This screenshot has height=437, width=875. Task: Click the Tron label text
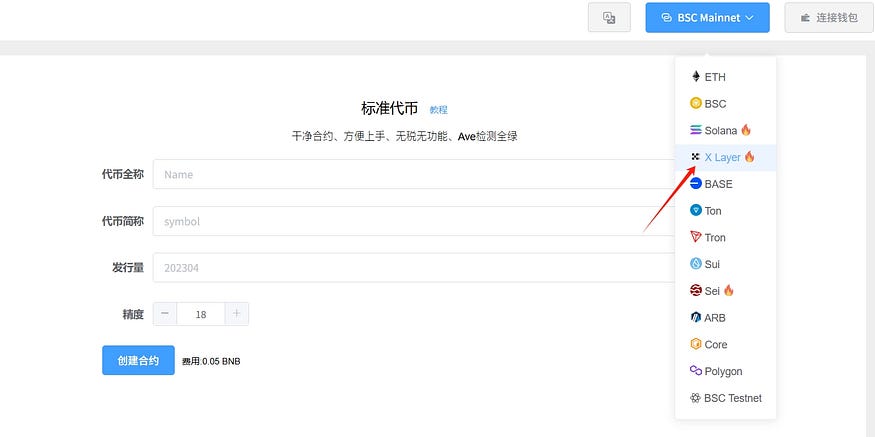tap(715, 238)
